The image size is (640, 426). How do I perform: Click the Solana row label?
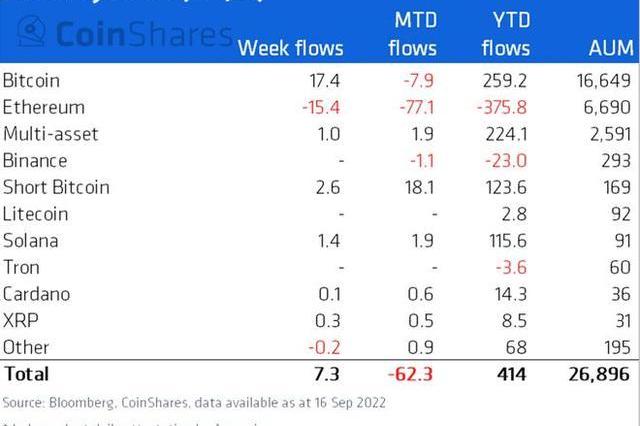(30, 241)
